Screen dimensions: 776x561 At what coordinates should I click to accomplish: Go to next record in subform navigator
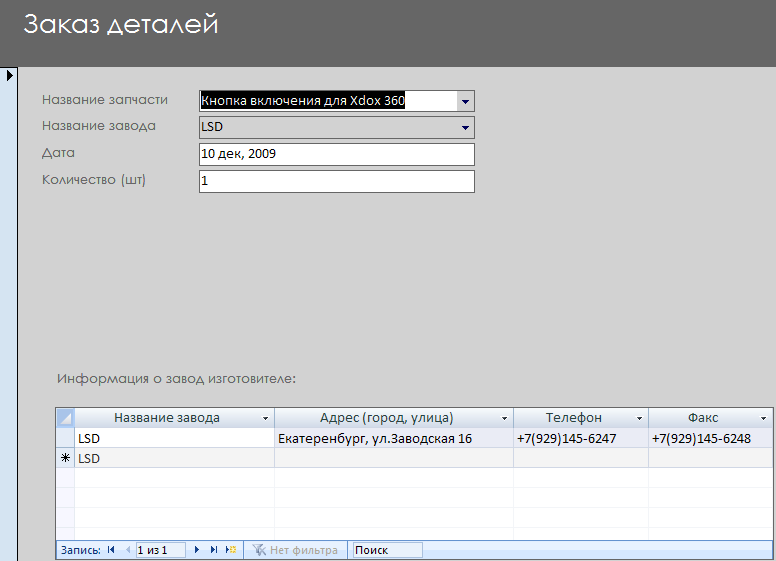coord(196,550)
